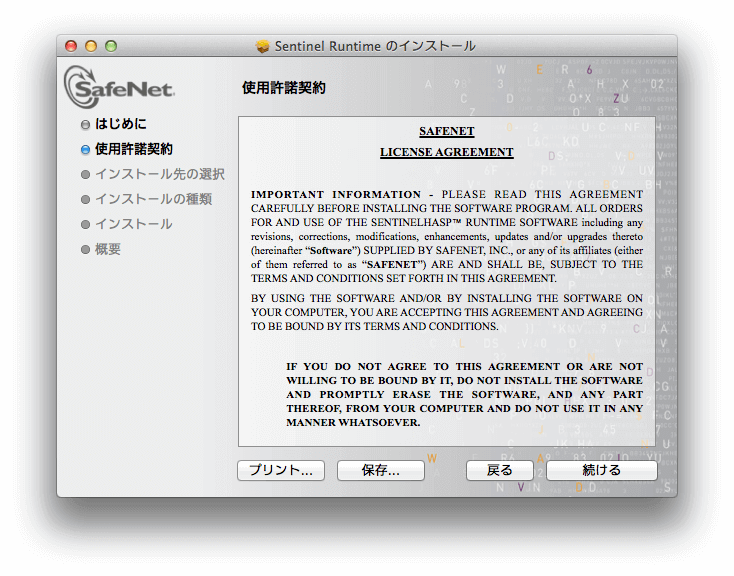The image size is (734, 576).
Task: Click the SafeNet logo
Action: [119, 87]
